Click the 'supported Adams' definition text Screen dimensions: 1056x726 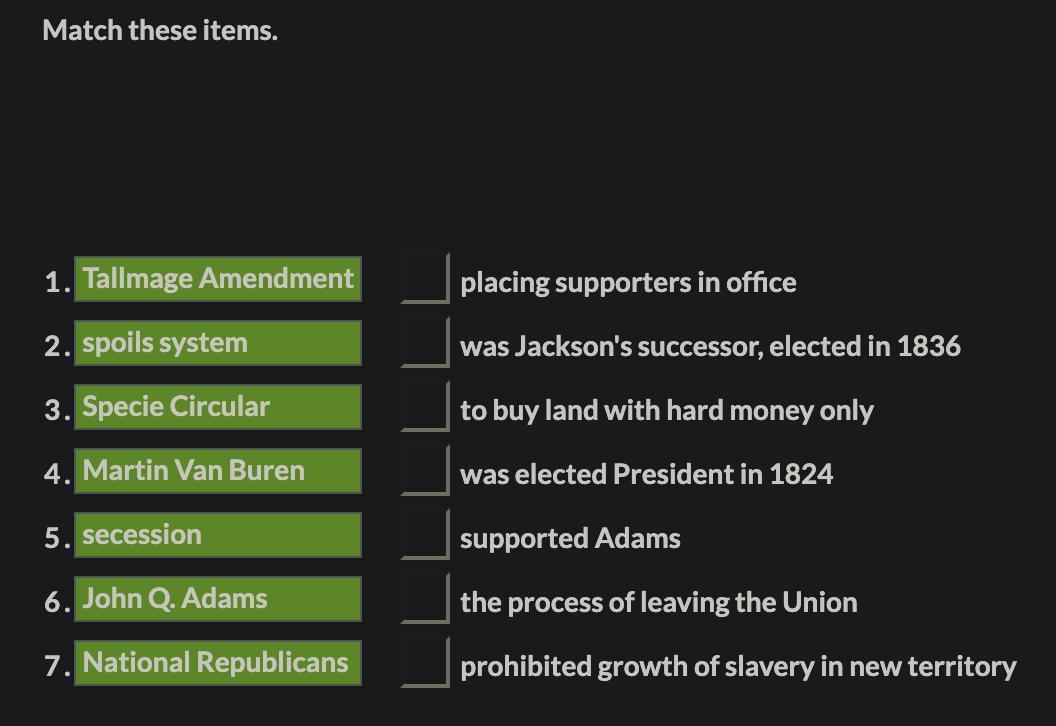(x=570, y=539)
